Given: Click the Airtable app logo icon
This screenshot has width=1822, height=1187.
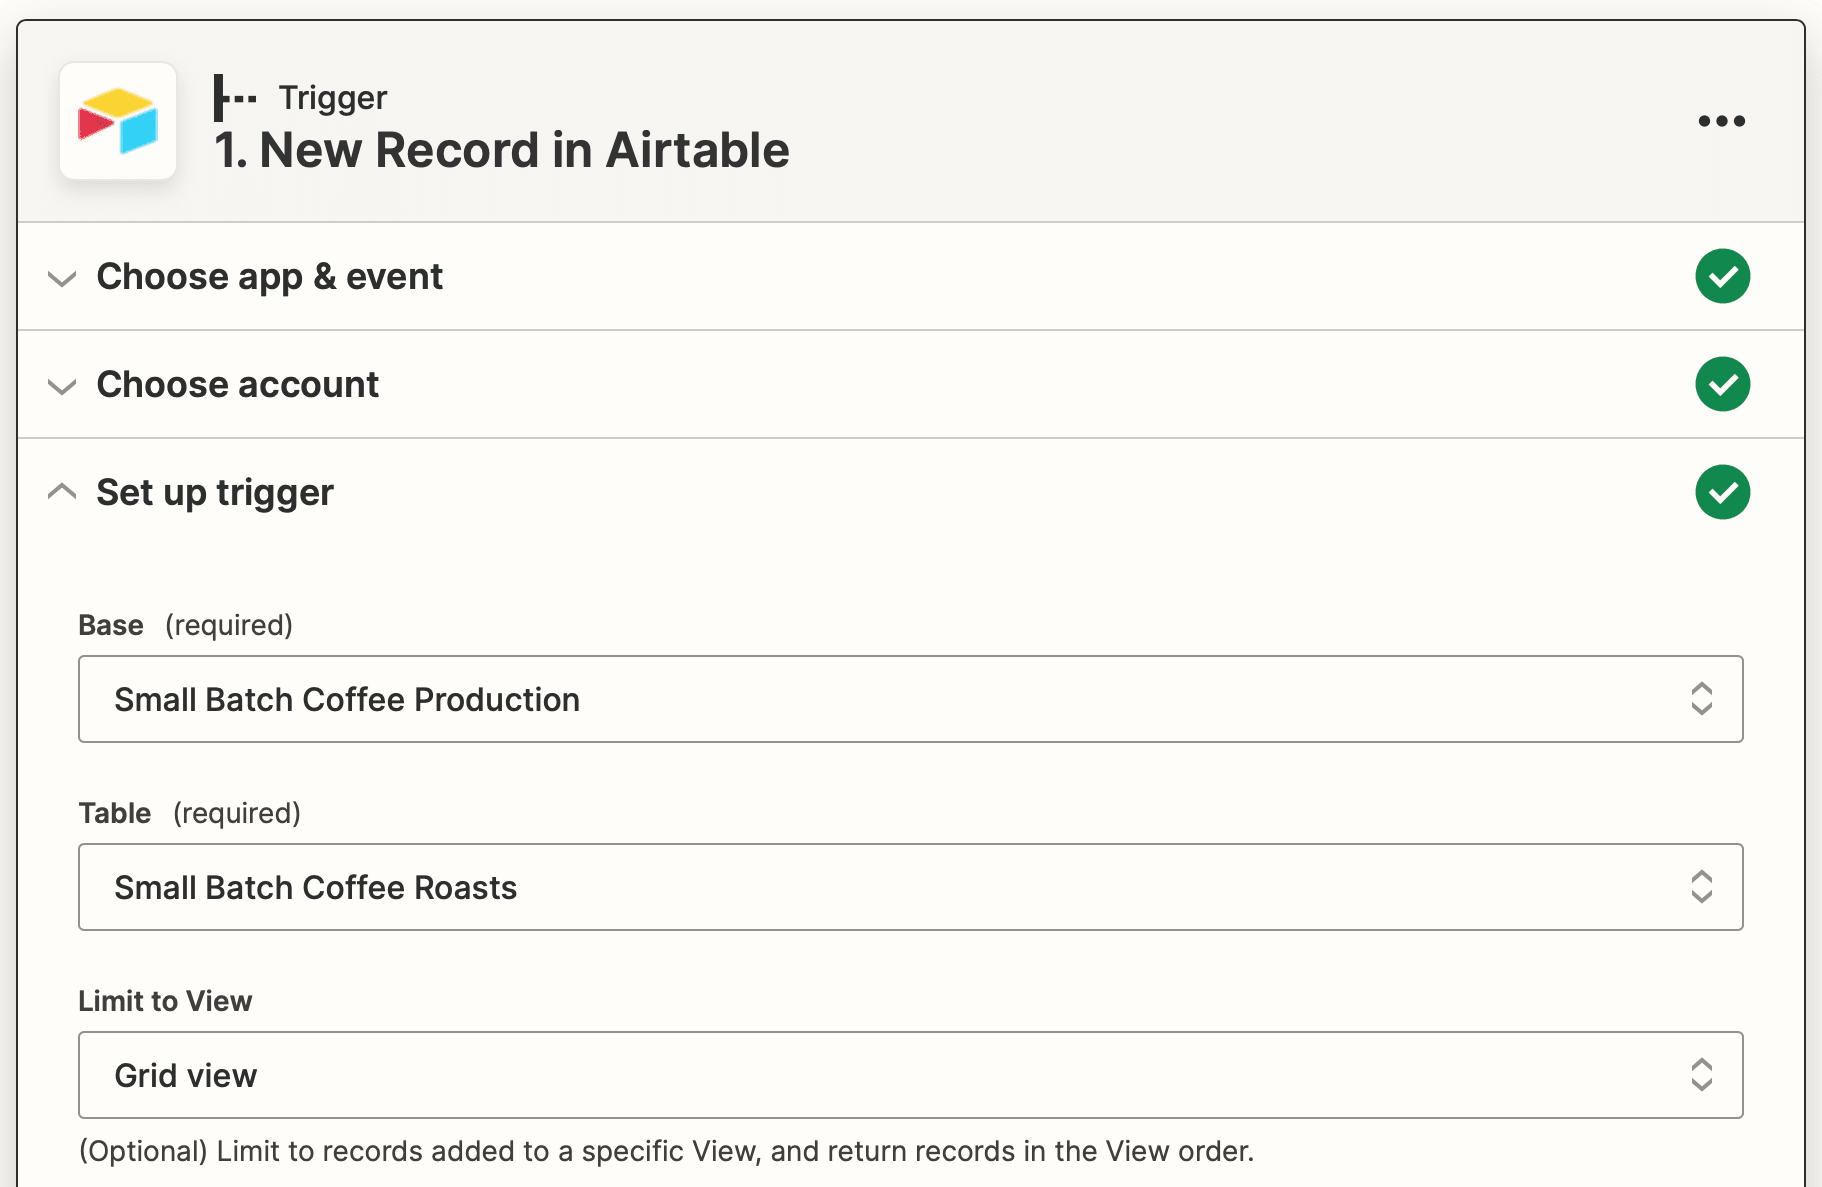Looking at the screenshot, I should (x=118, y=121).
